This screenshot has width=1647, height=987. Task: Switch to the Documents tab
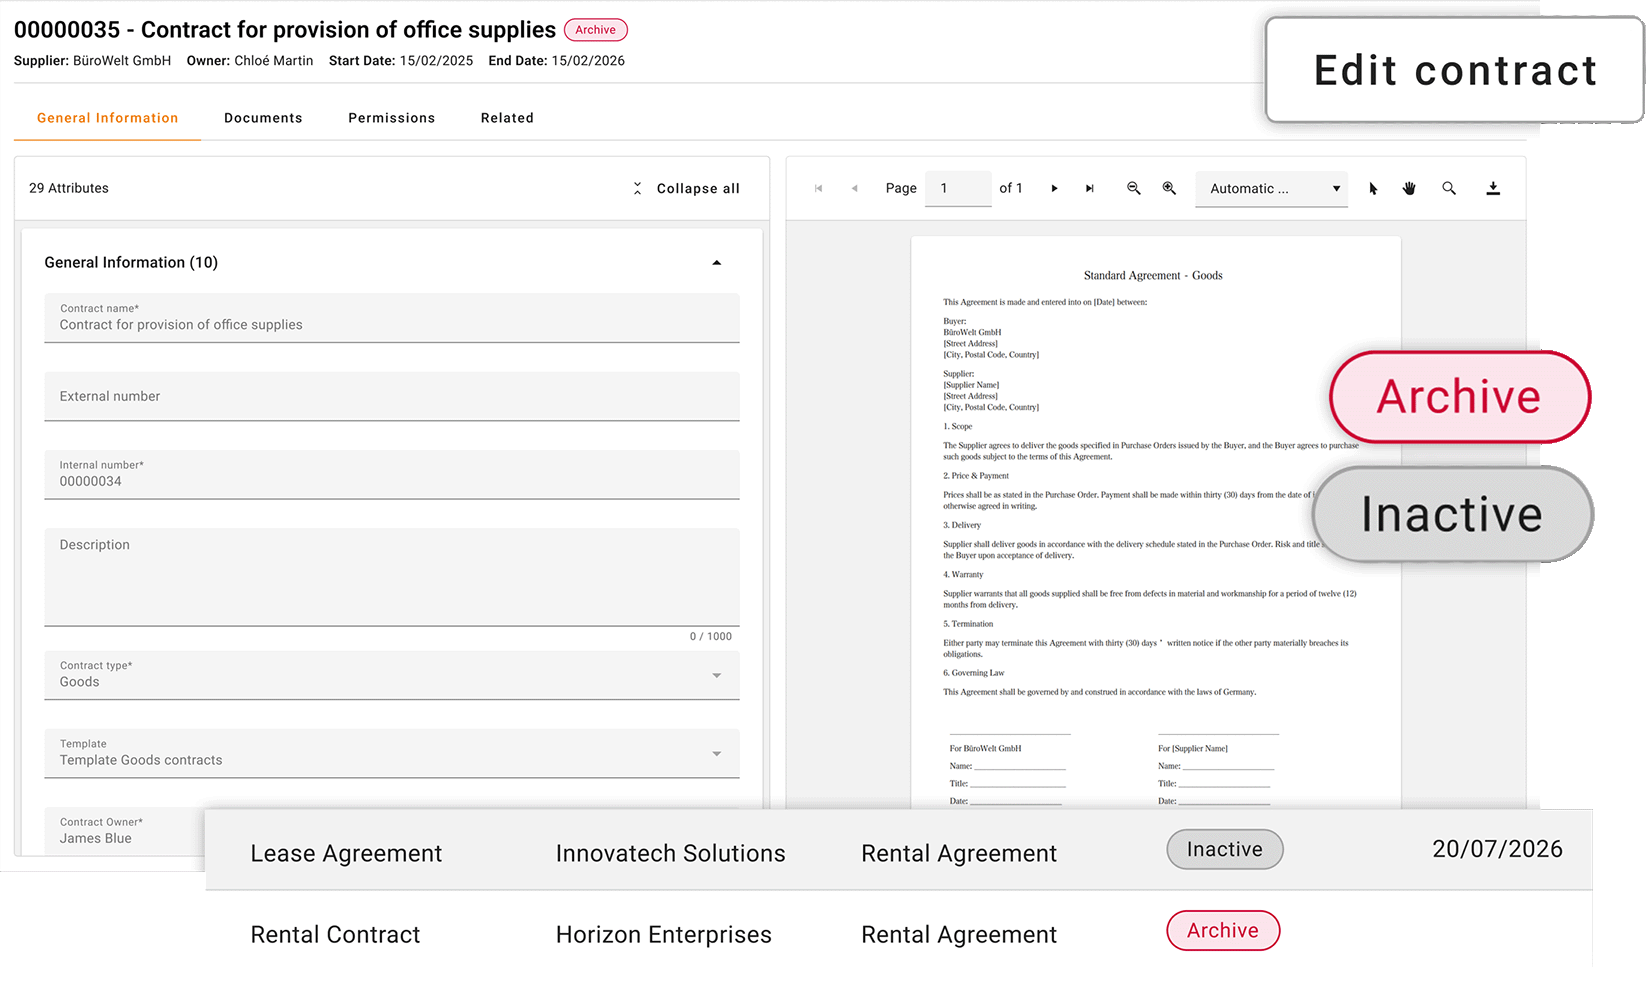click(263, 118)
